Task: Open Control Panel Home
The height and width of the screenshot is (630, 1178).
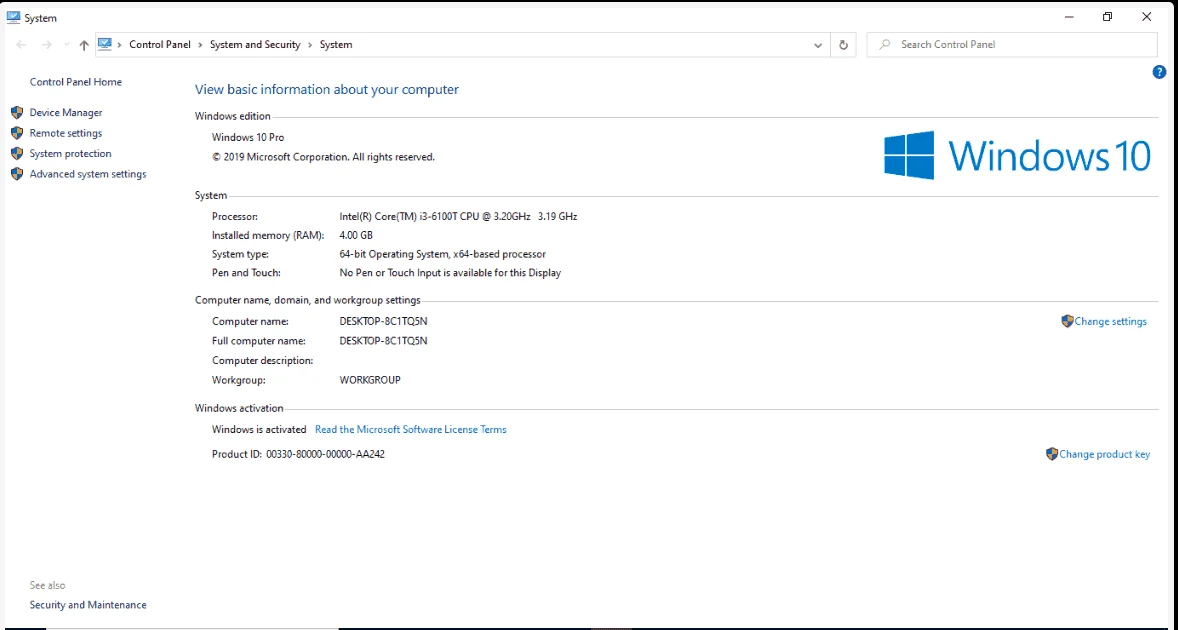Action: tap(75, 82)
